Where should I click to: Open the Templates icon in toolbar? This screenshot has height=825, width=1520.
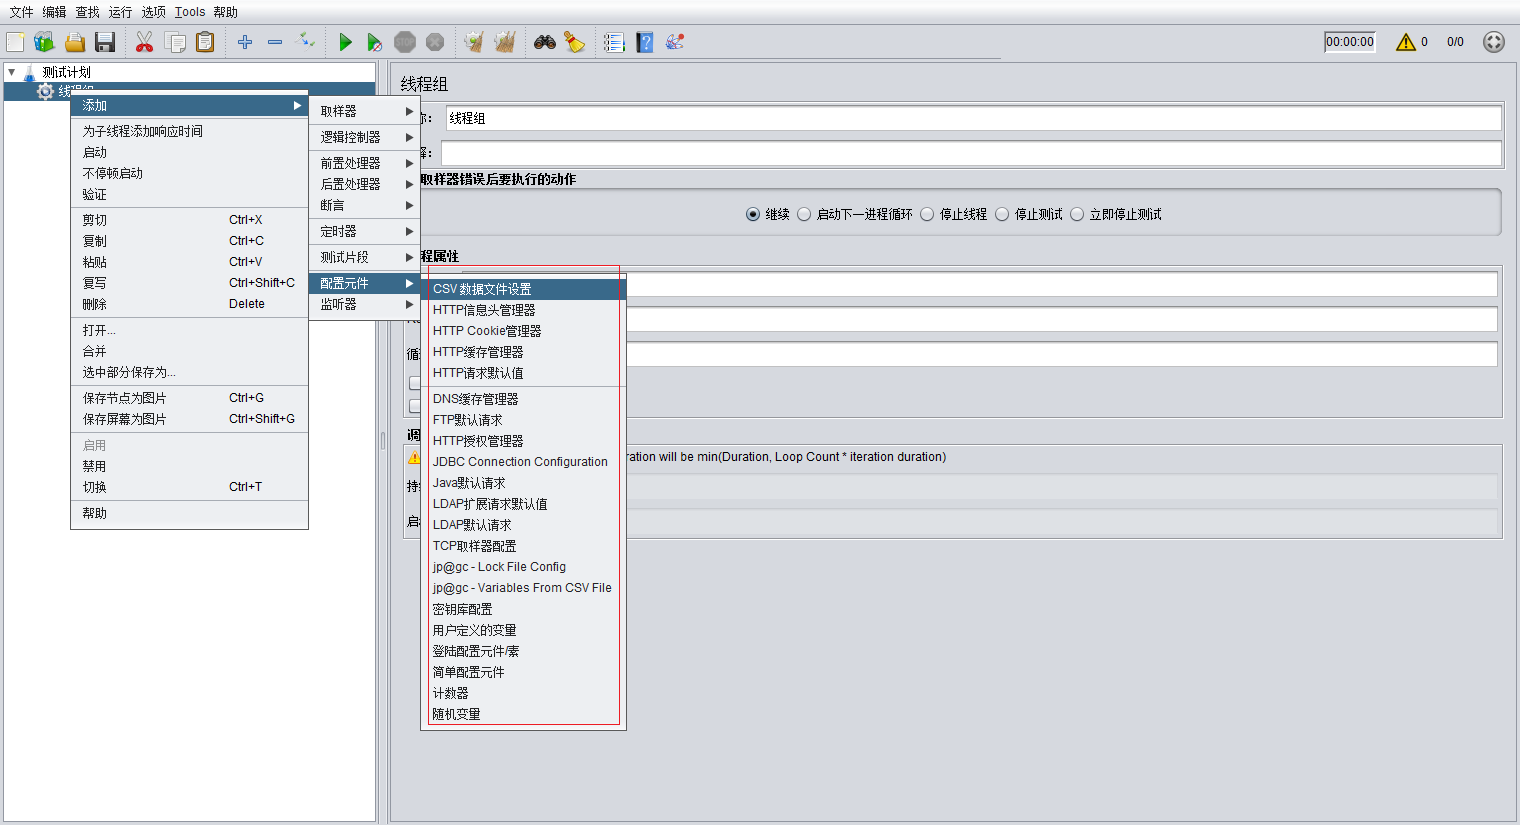tap(44, 42)
